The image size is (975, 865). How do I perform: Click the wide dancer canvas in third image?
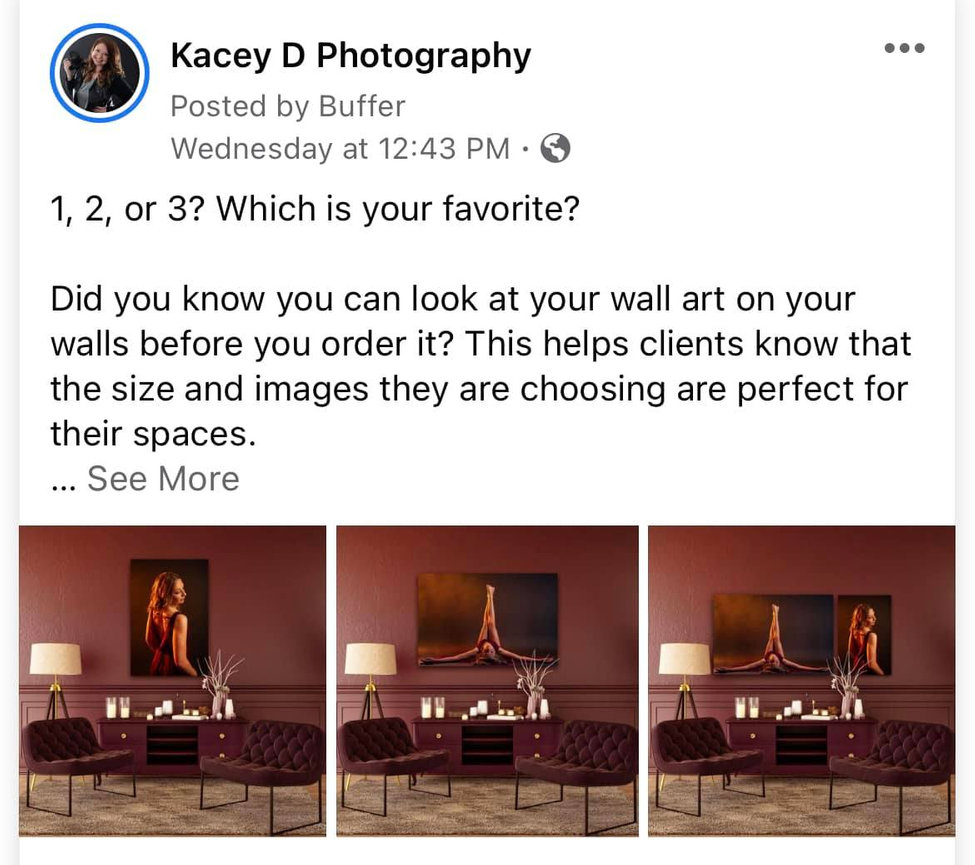pos(773,633)
